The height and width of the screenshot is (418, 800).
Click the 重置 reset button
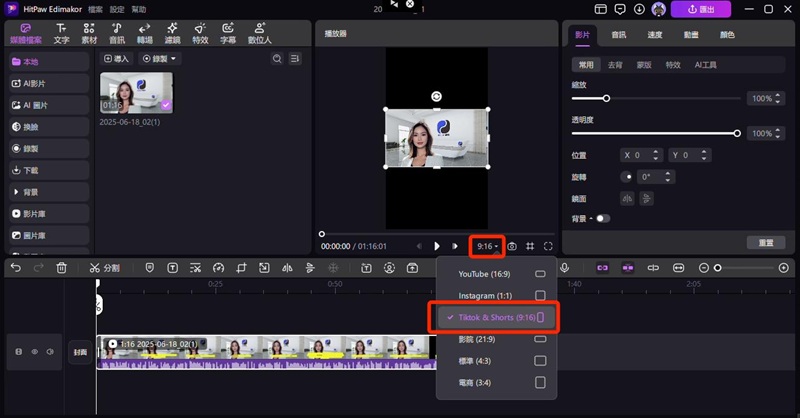(765, 243)
